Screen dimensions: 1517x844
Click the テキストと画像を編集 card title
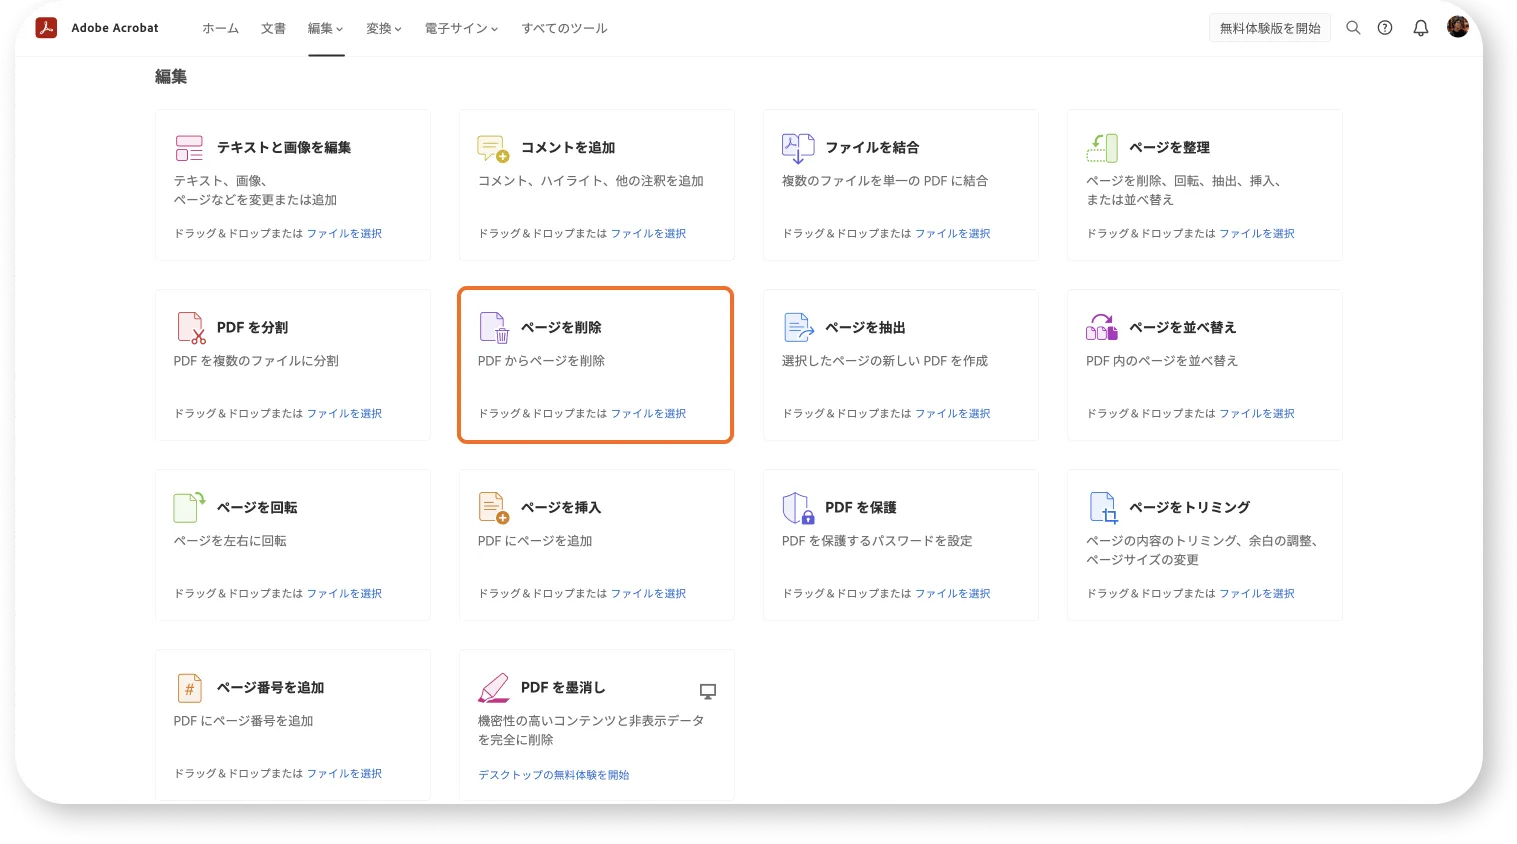(284, 147)
